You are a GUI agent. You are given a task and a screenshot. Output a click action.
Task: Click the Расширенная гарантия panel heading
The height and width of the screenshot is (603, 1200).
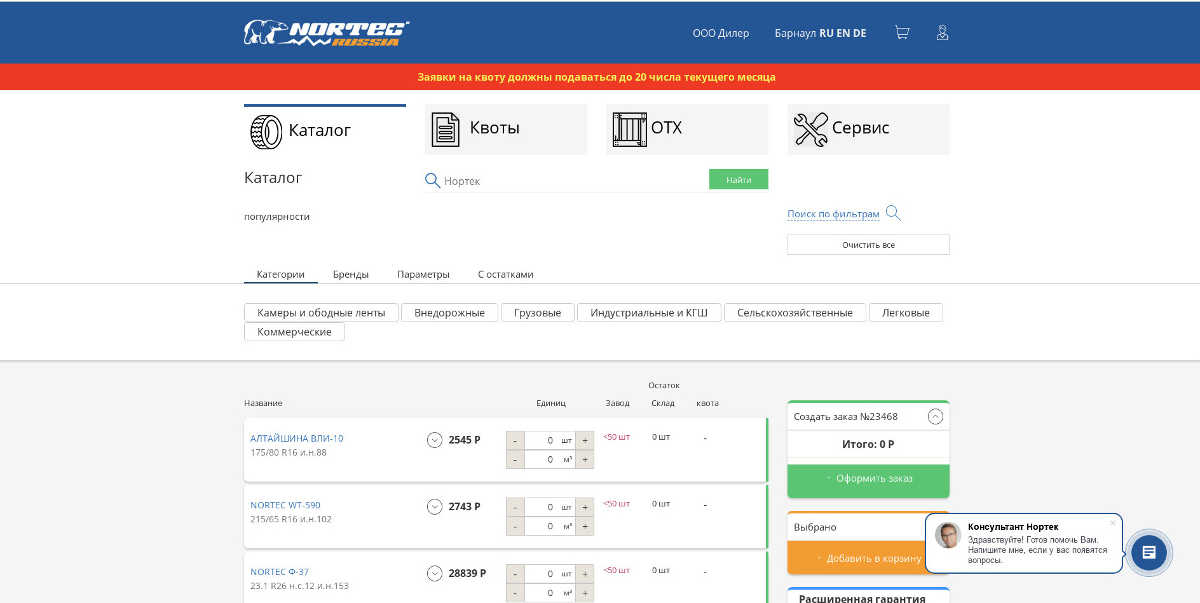[x=862, y=599]
